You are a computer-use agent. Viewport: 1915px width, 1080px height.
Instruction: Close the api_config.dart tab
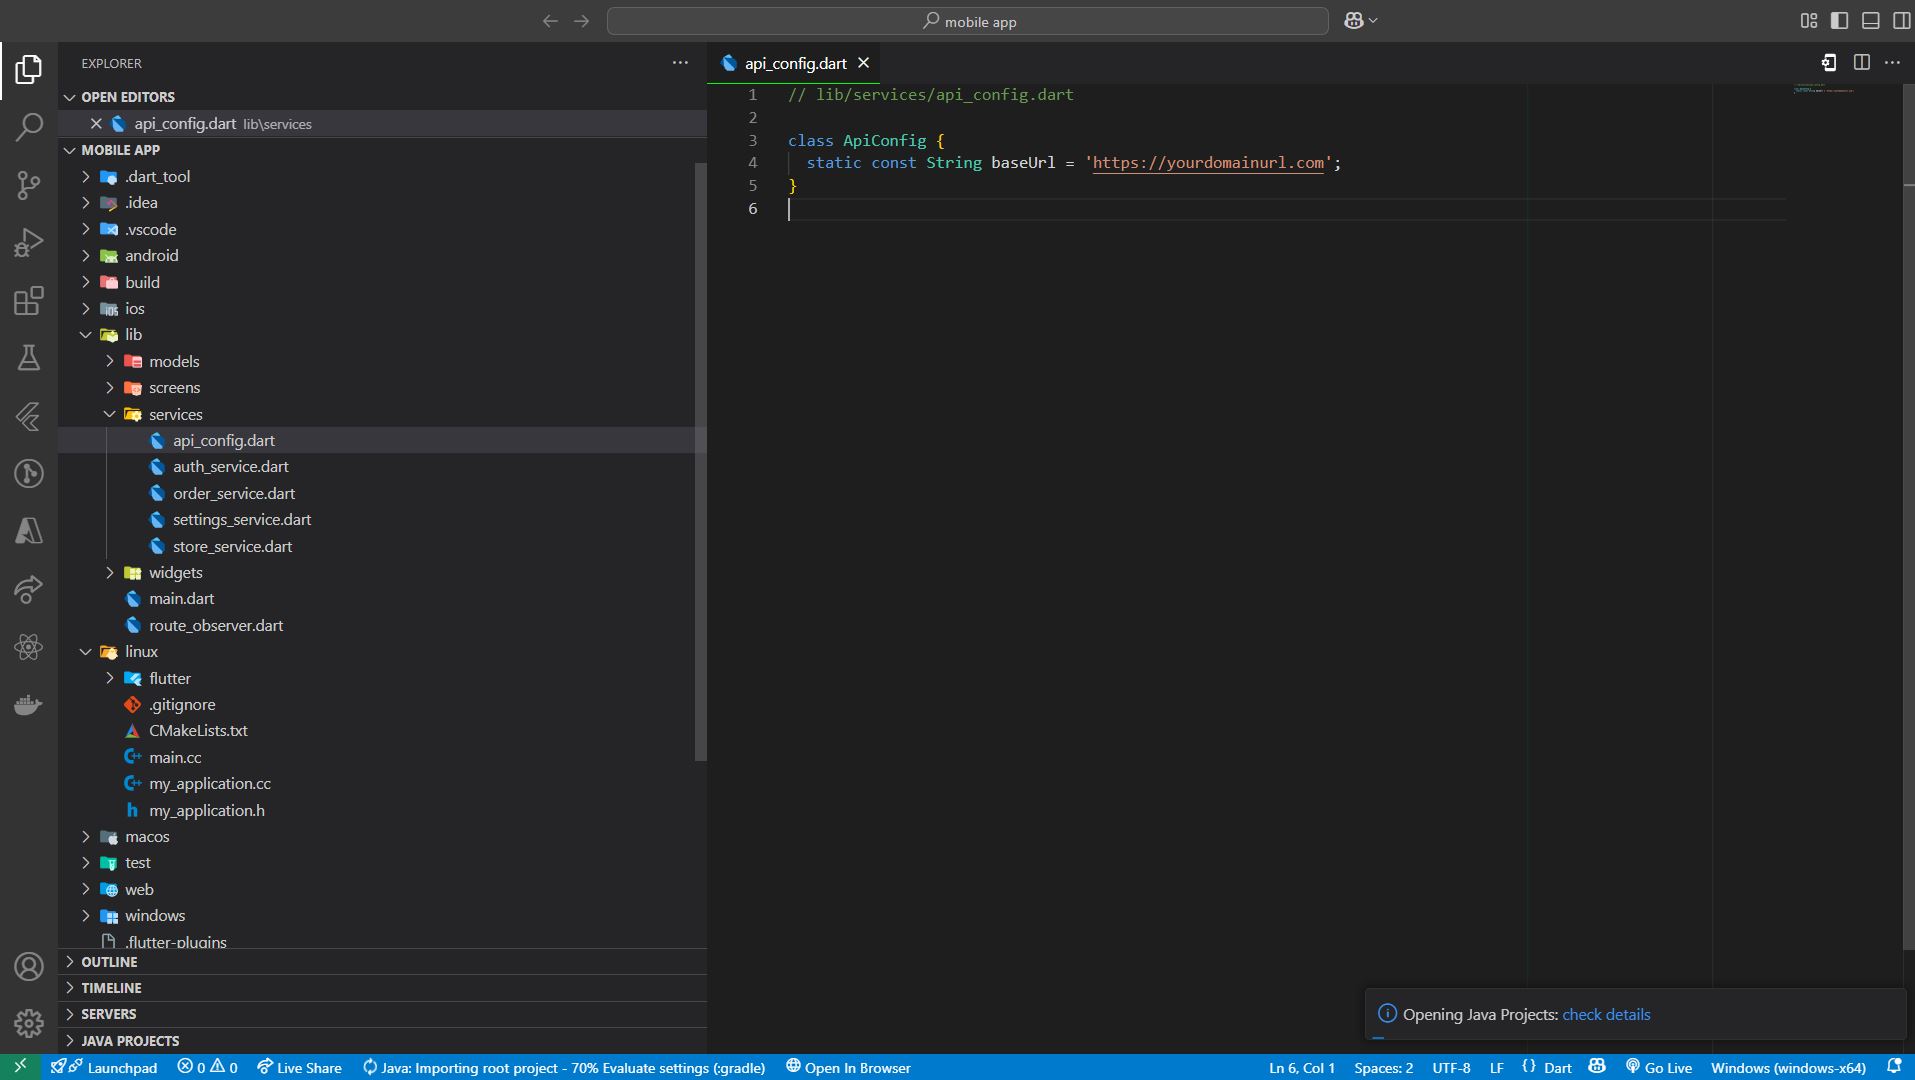863,63
